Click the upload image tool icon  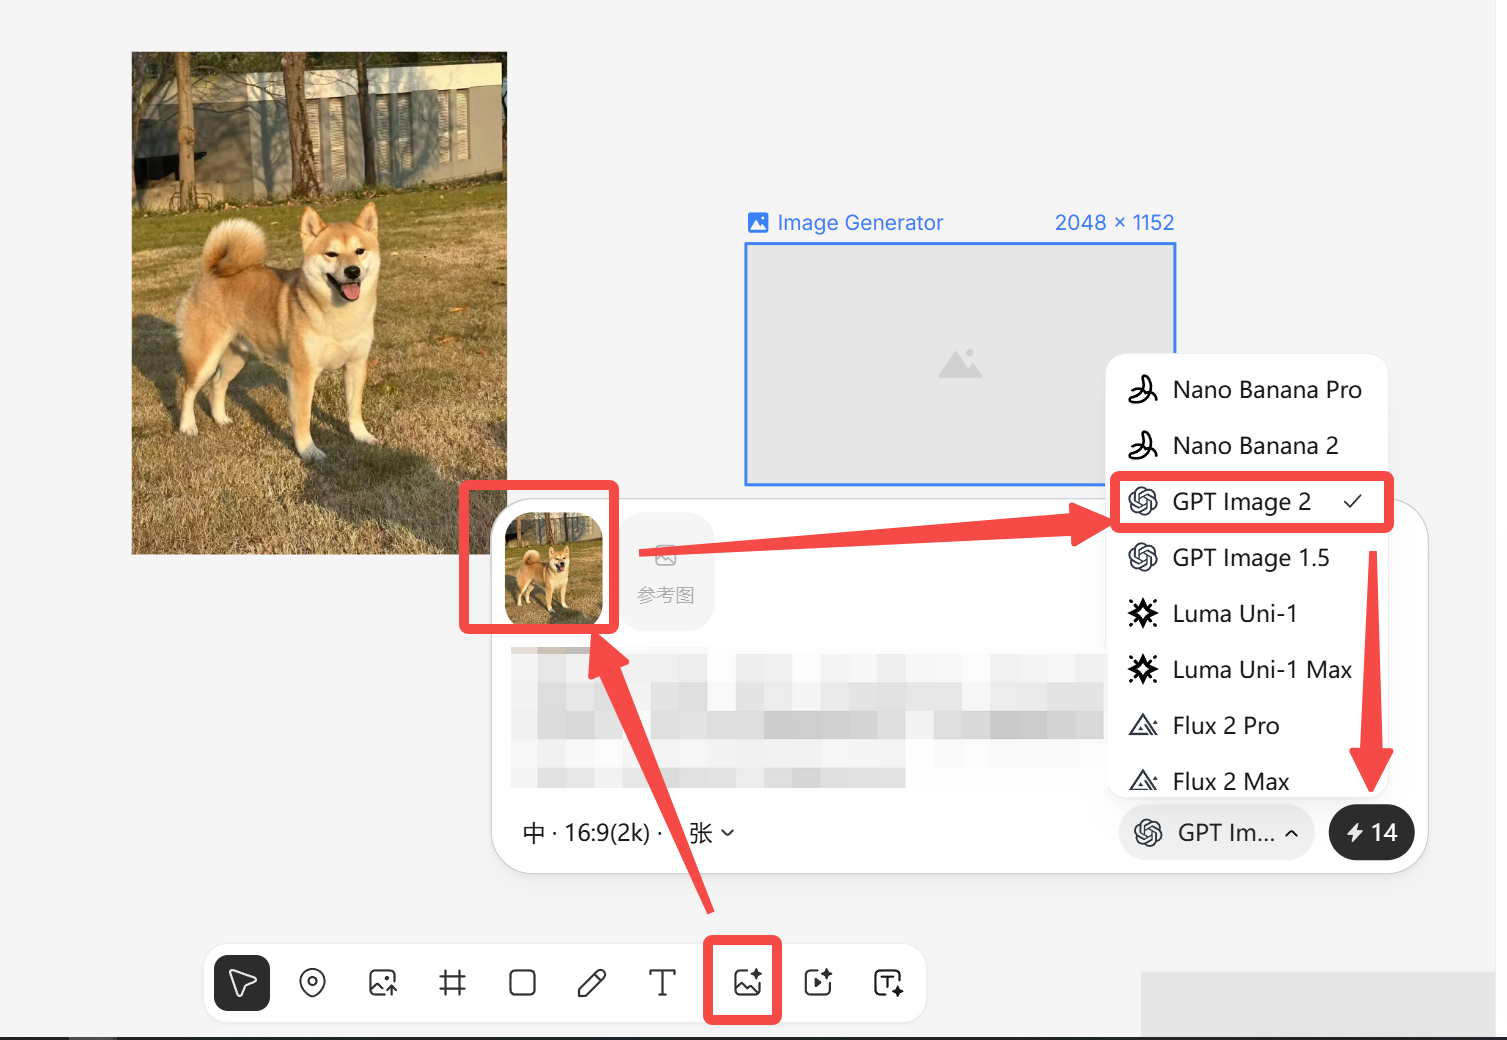pyautogui.click(x=383, y=983)
